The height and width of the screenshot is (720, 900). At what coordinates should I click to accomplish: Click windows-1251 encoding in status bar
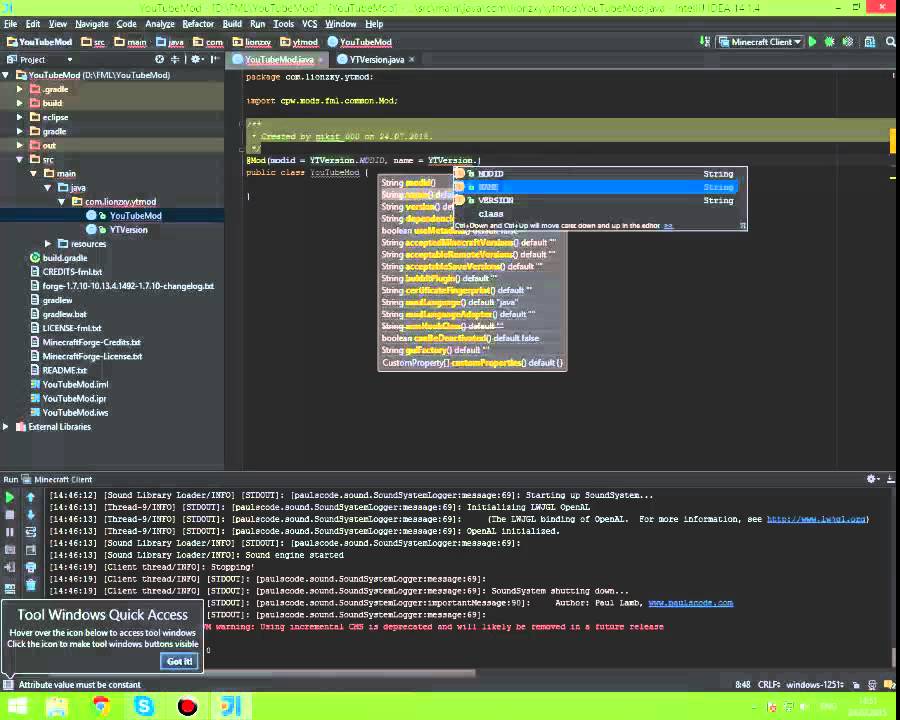(x=815, y=685)
